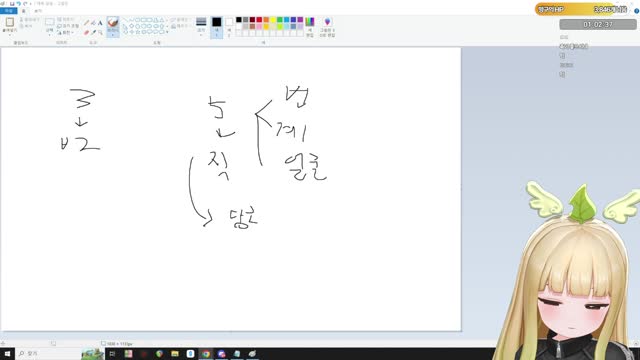This screenshot has width=640, height=360.
Task: Open the Edit colors dialog
Action: click(310, 27)
